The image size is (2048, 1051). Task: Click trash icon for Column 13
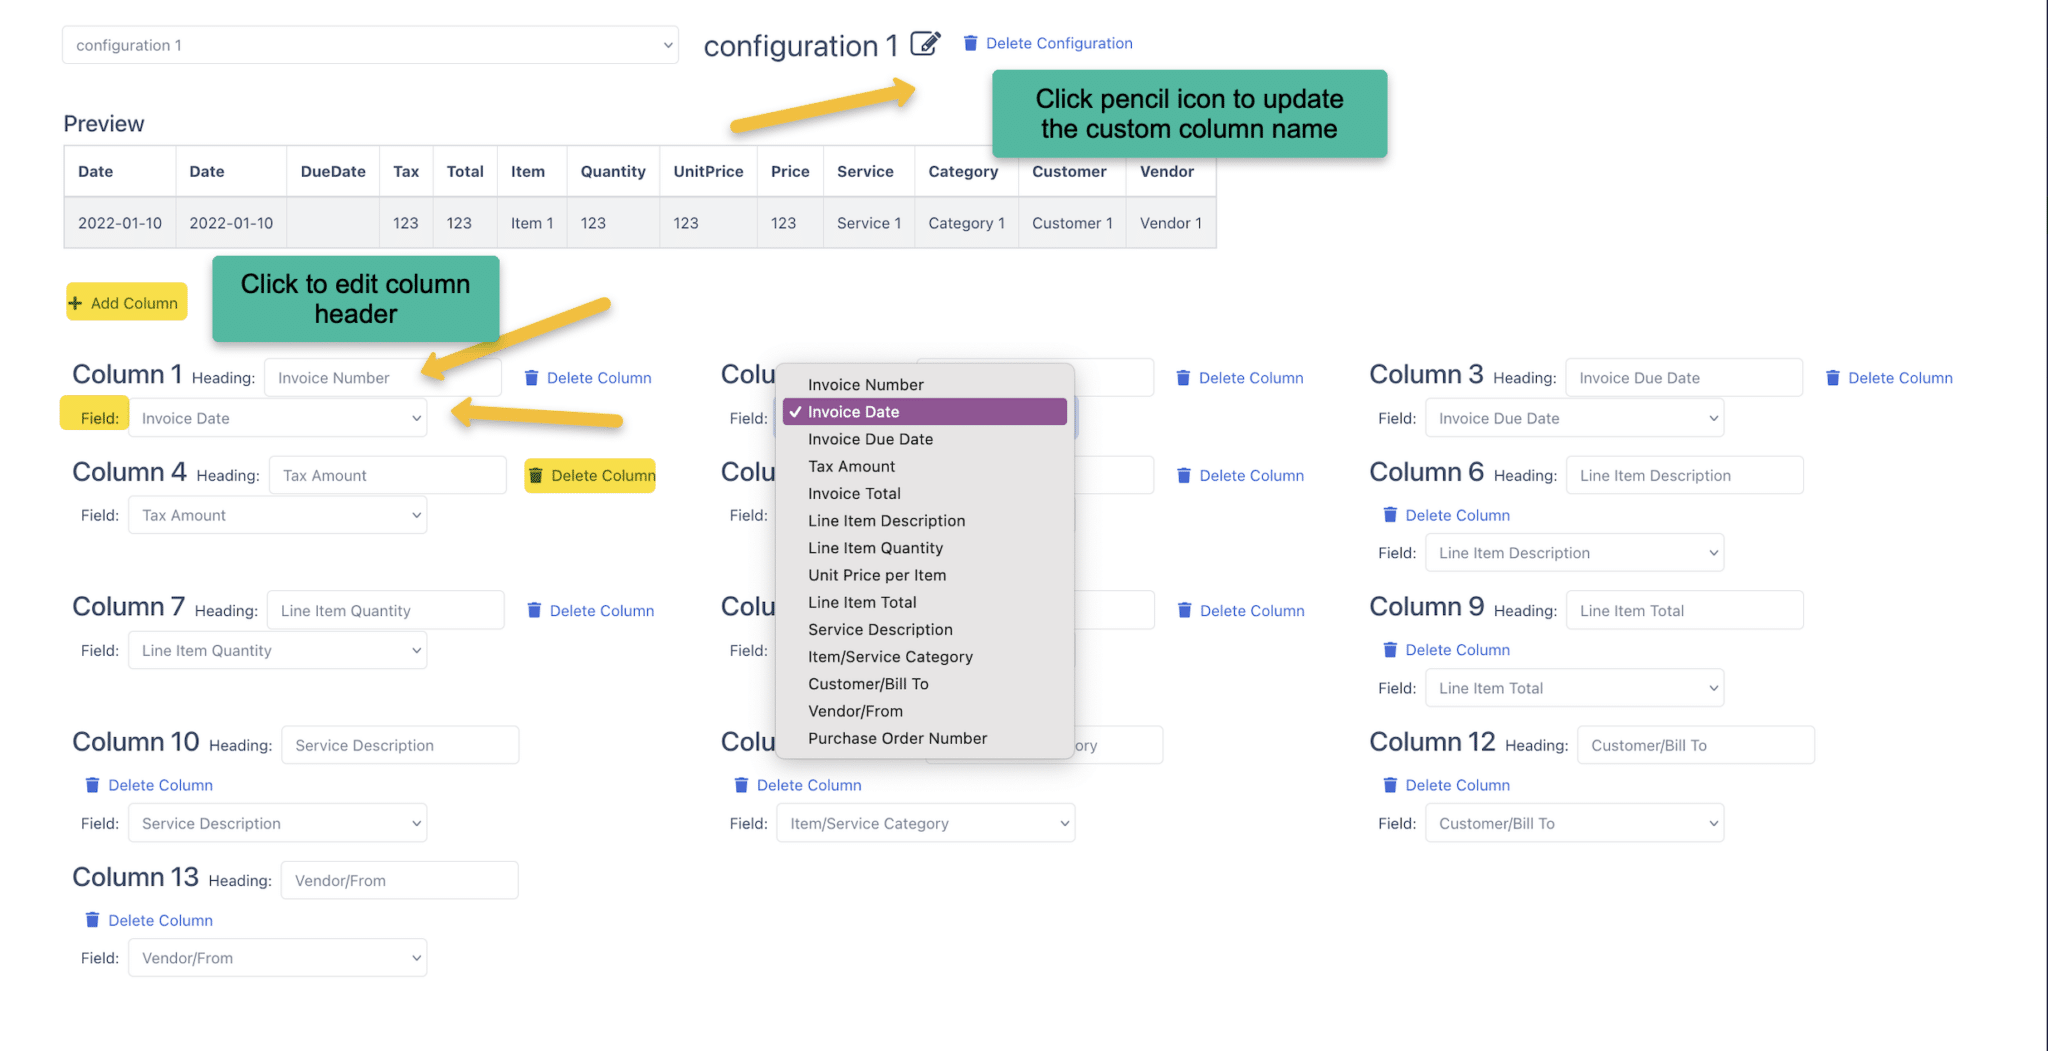point(92,920)
